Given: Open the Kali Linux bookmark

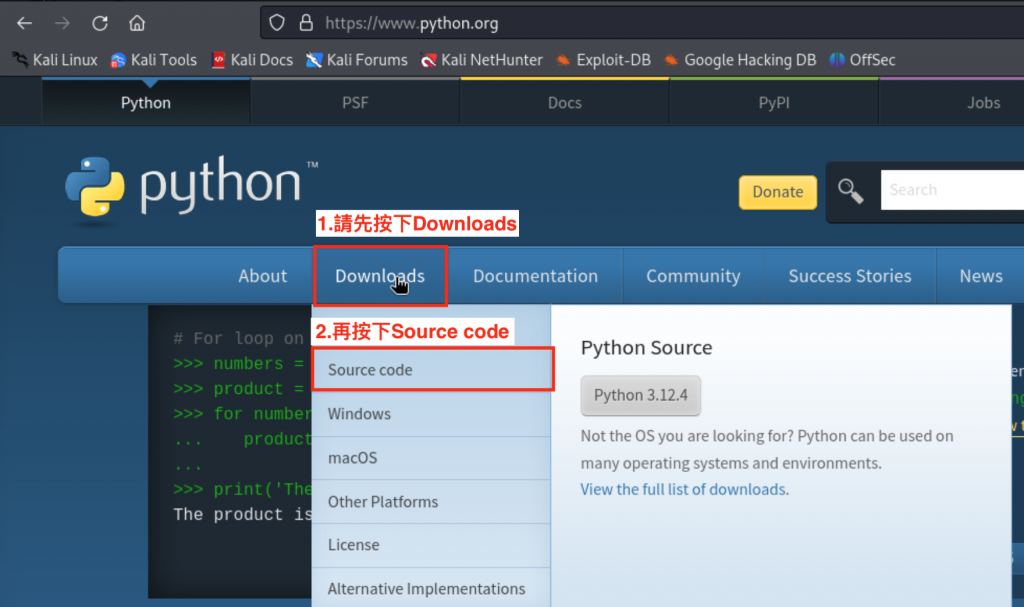Looking at the screenshot, I should pyautogui.click(x=55, y=60).
